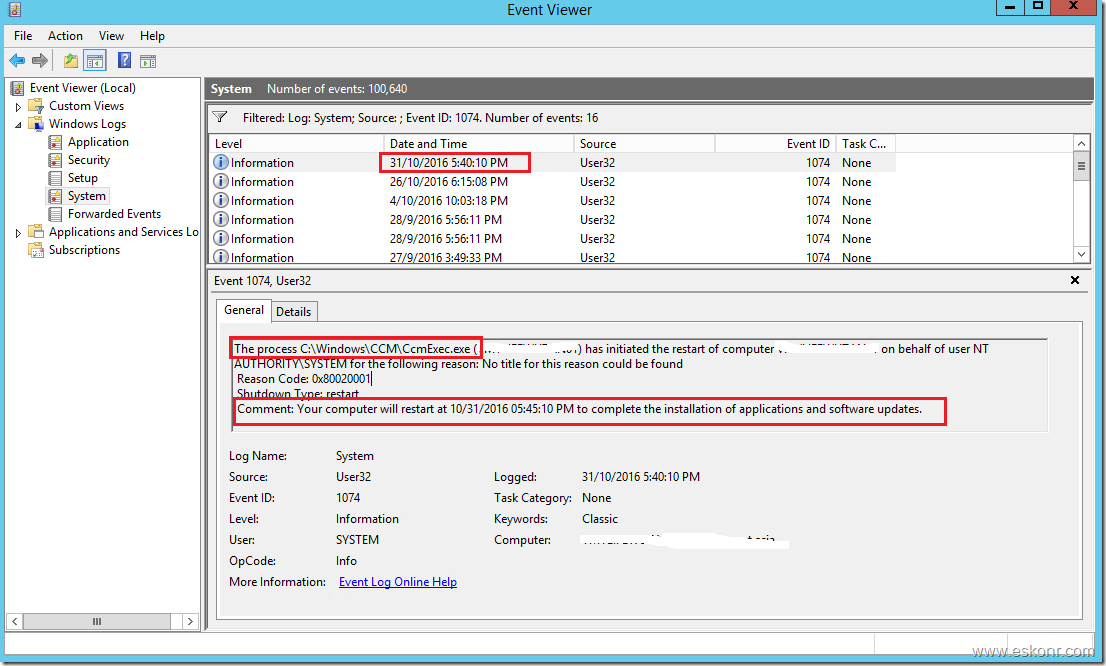This screenshot has width=1106, height=666.
Task: Expand the Applications and Services Logs node
Action: pyautogui.click(x=17, y=231)
